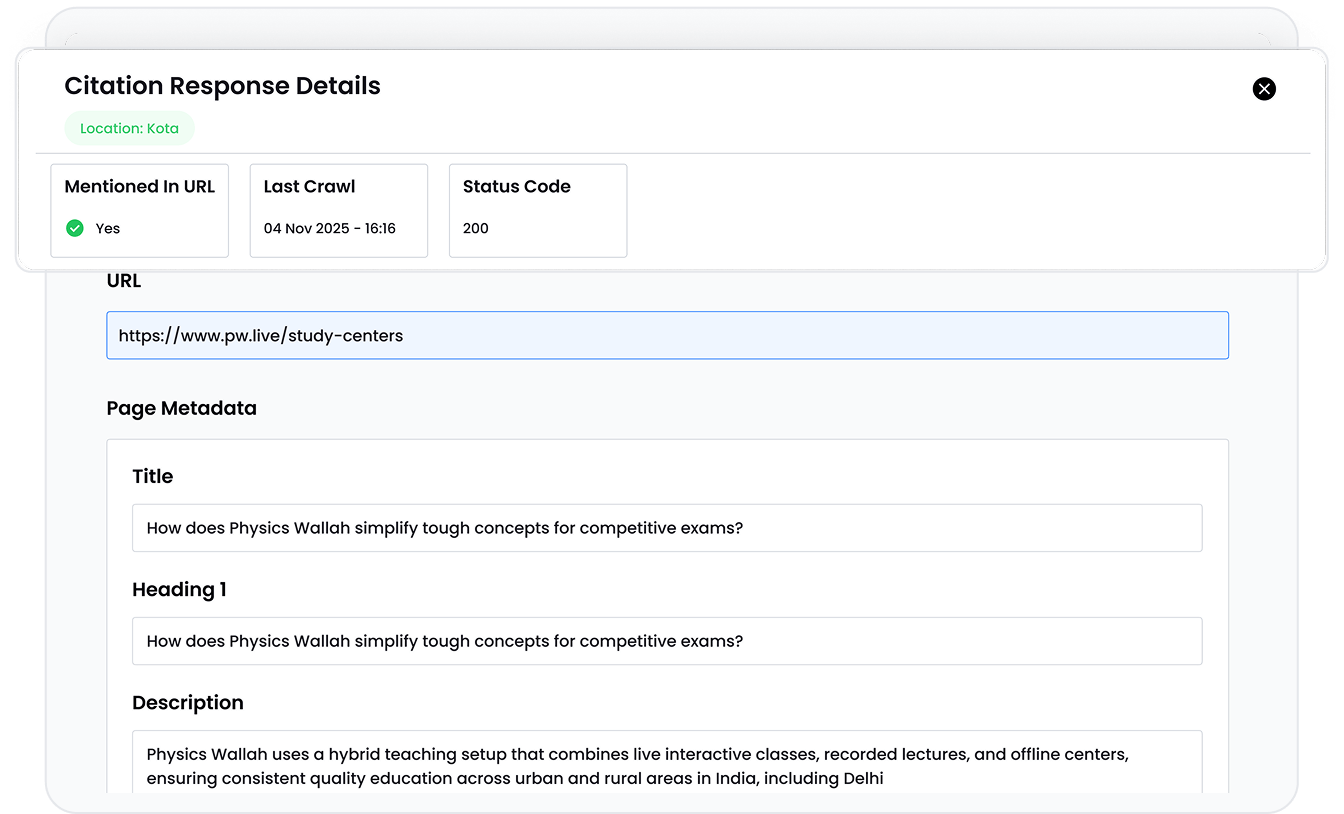
Task: Focus the Heading 1 text field
Action: [667, 641]
